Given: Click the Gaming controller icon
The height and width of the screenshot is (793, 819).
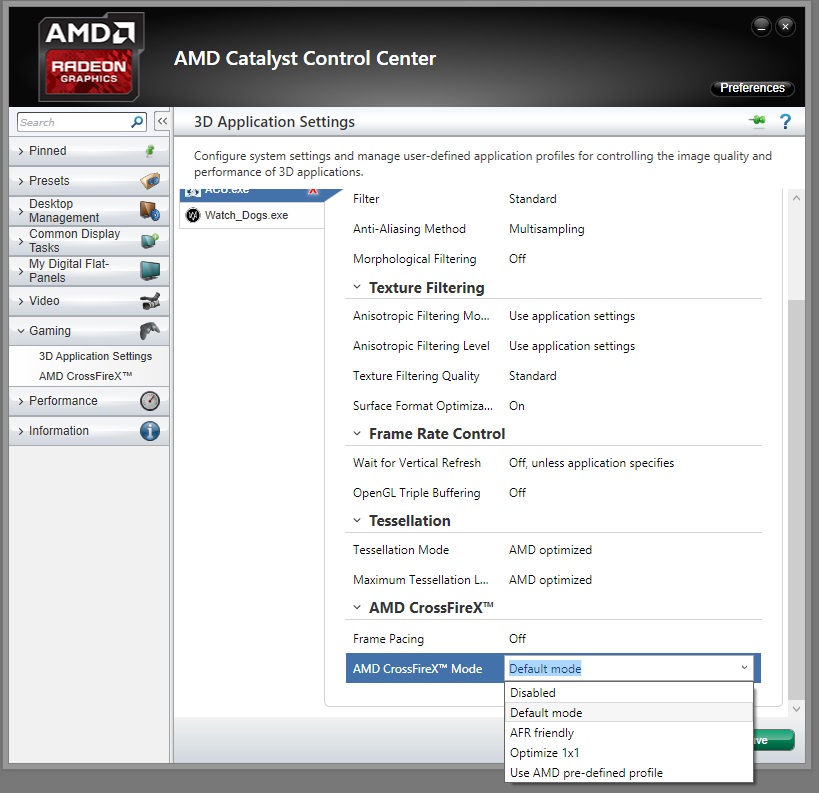Looking at the screenshot, I should (x=150, y=331).
